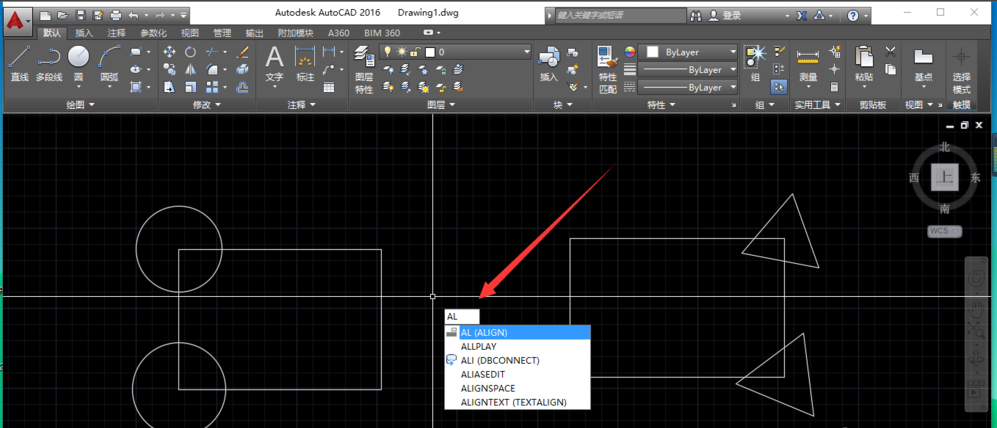Select the 圆 (Circle) tool
The width and height of the screenshot is (997, 428).
(78, 62)
